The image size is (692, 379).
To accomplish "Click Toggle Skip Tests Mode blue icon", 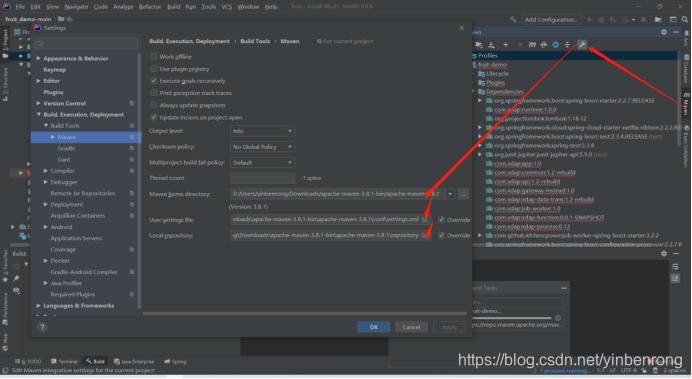I will 556,45.
